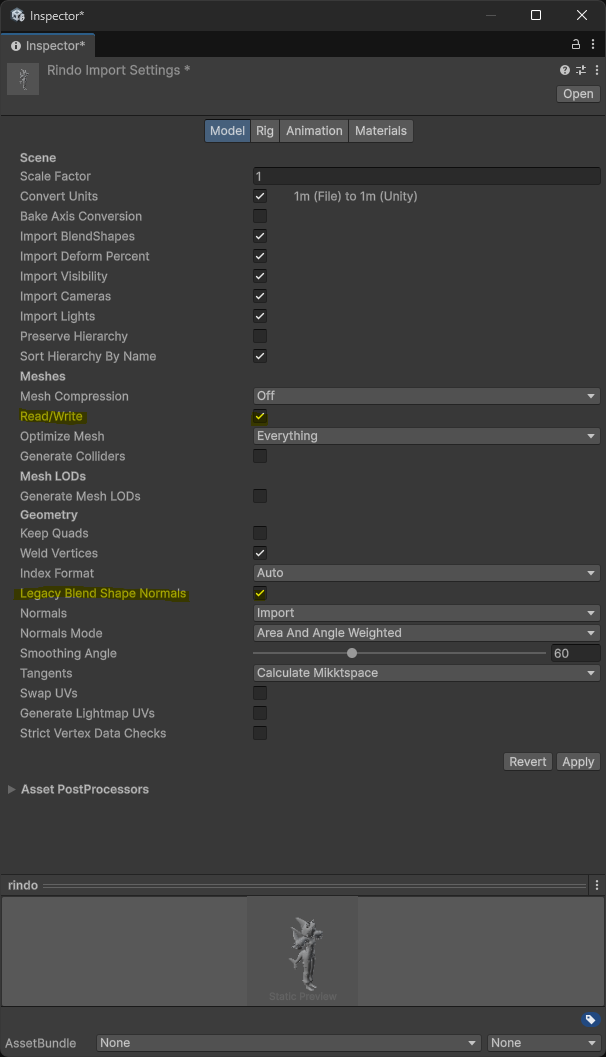Screen dimensions: 606x1057
Task: Click the Inspector lock icon
Action: point(576,45)
